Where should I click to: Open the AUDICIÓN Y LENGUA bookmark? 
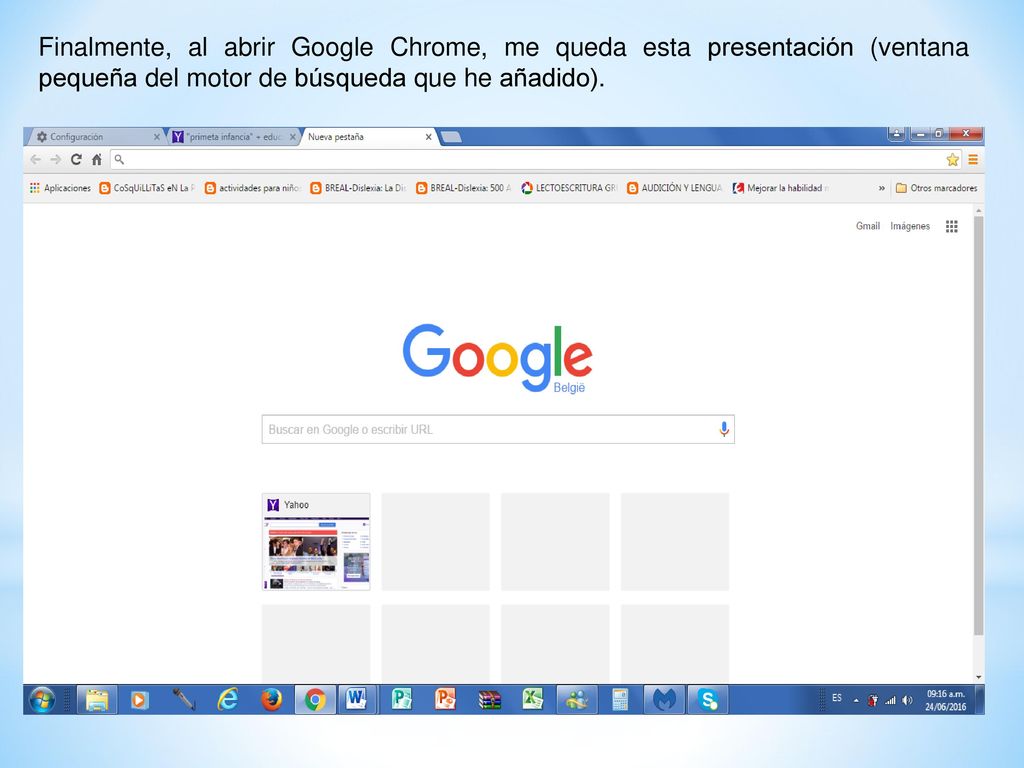675,188
